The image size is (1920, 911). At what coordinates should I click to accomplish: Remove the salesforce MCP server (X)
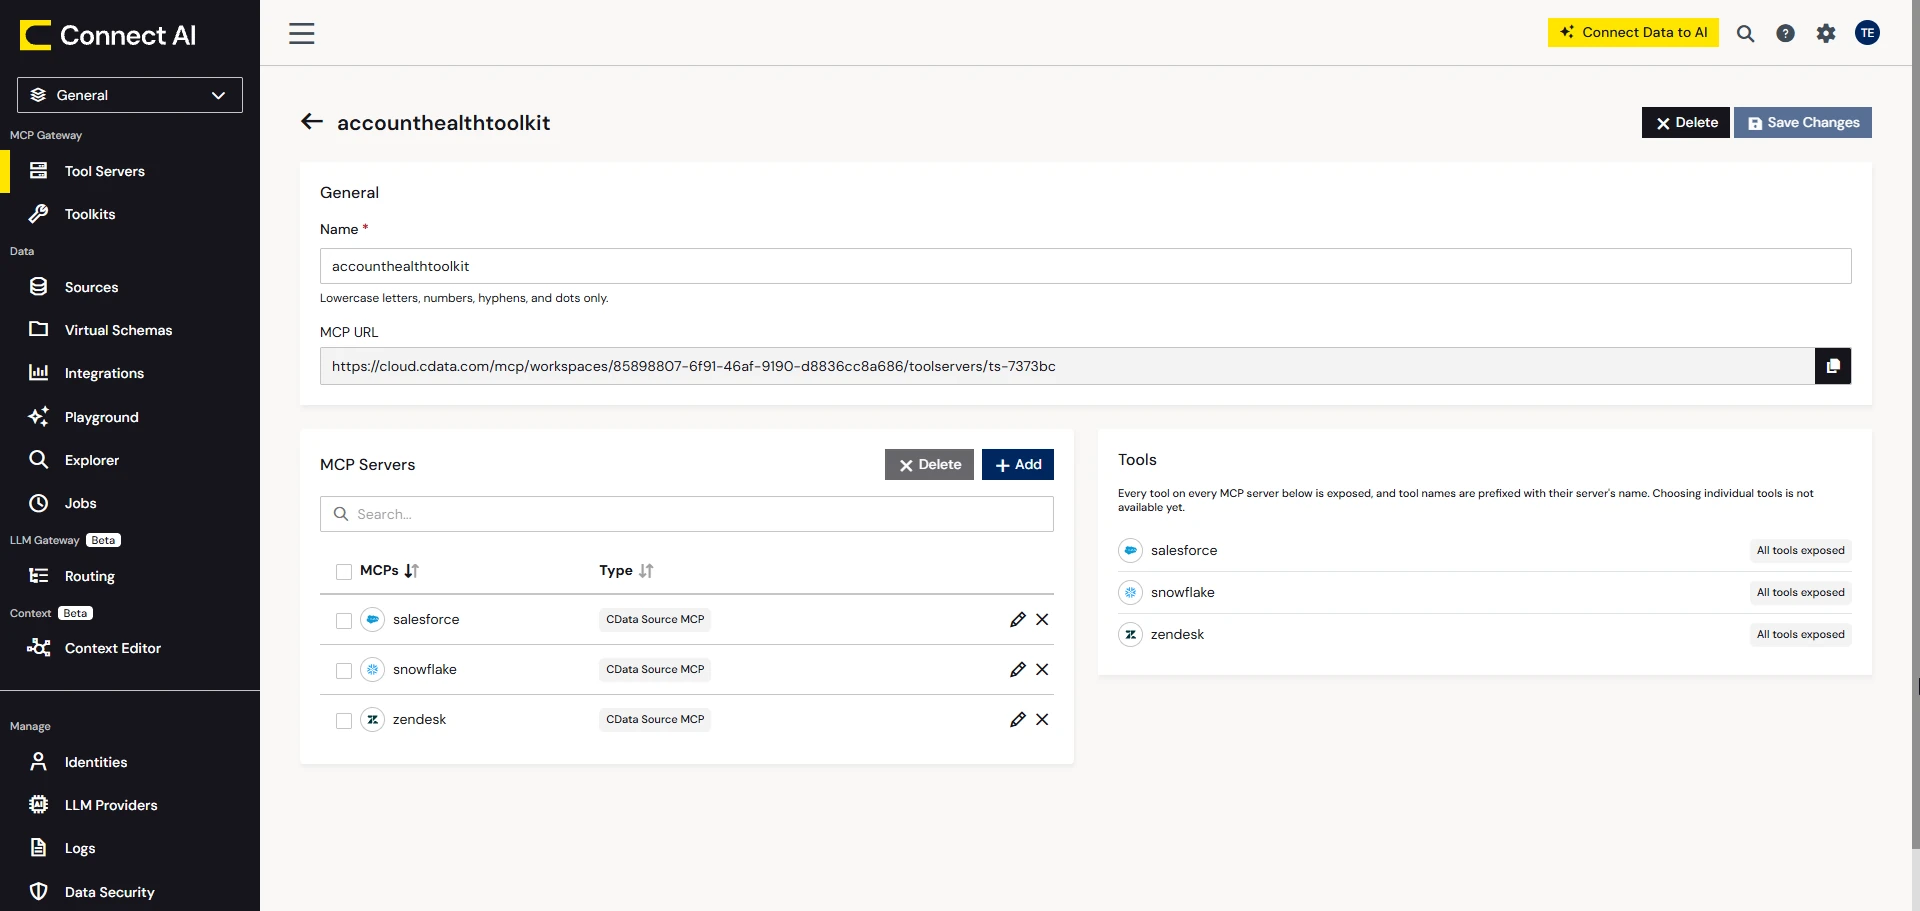[1042, 619]
